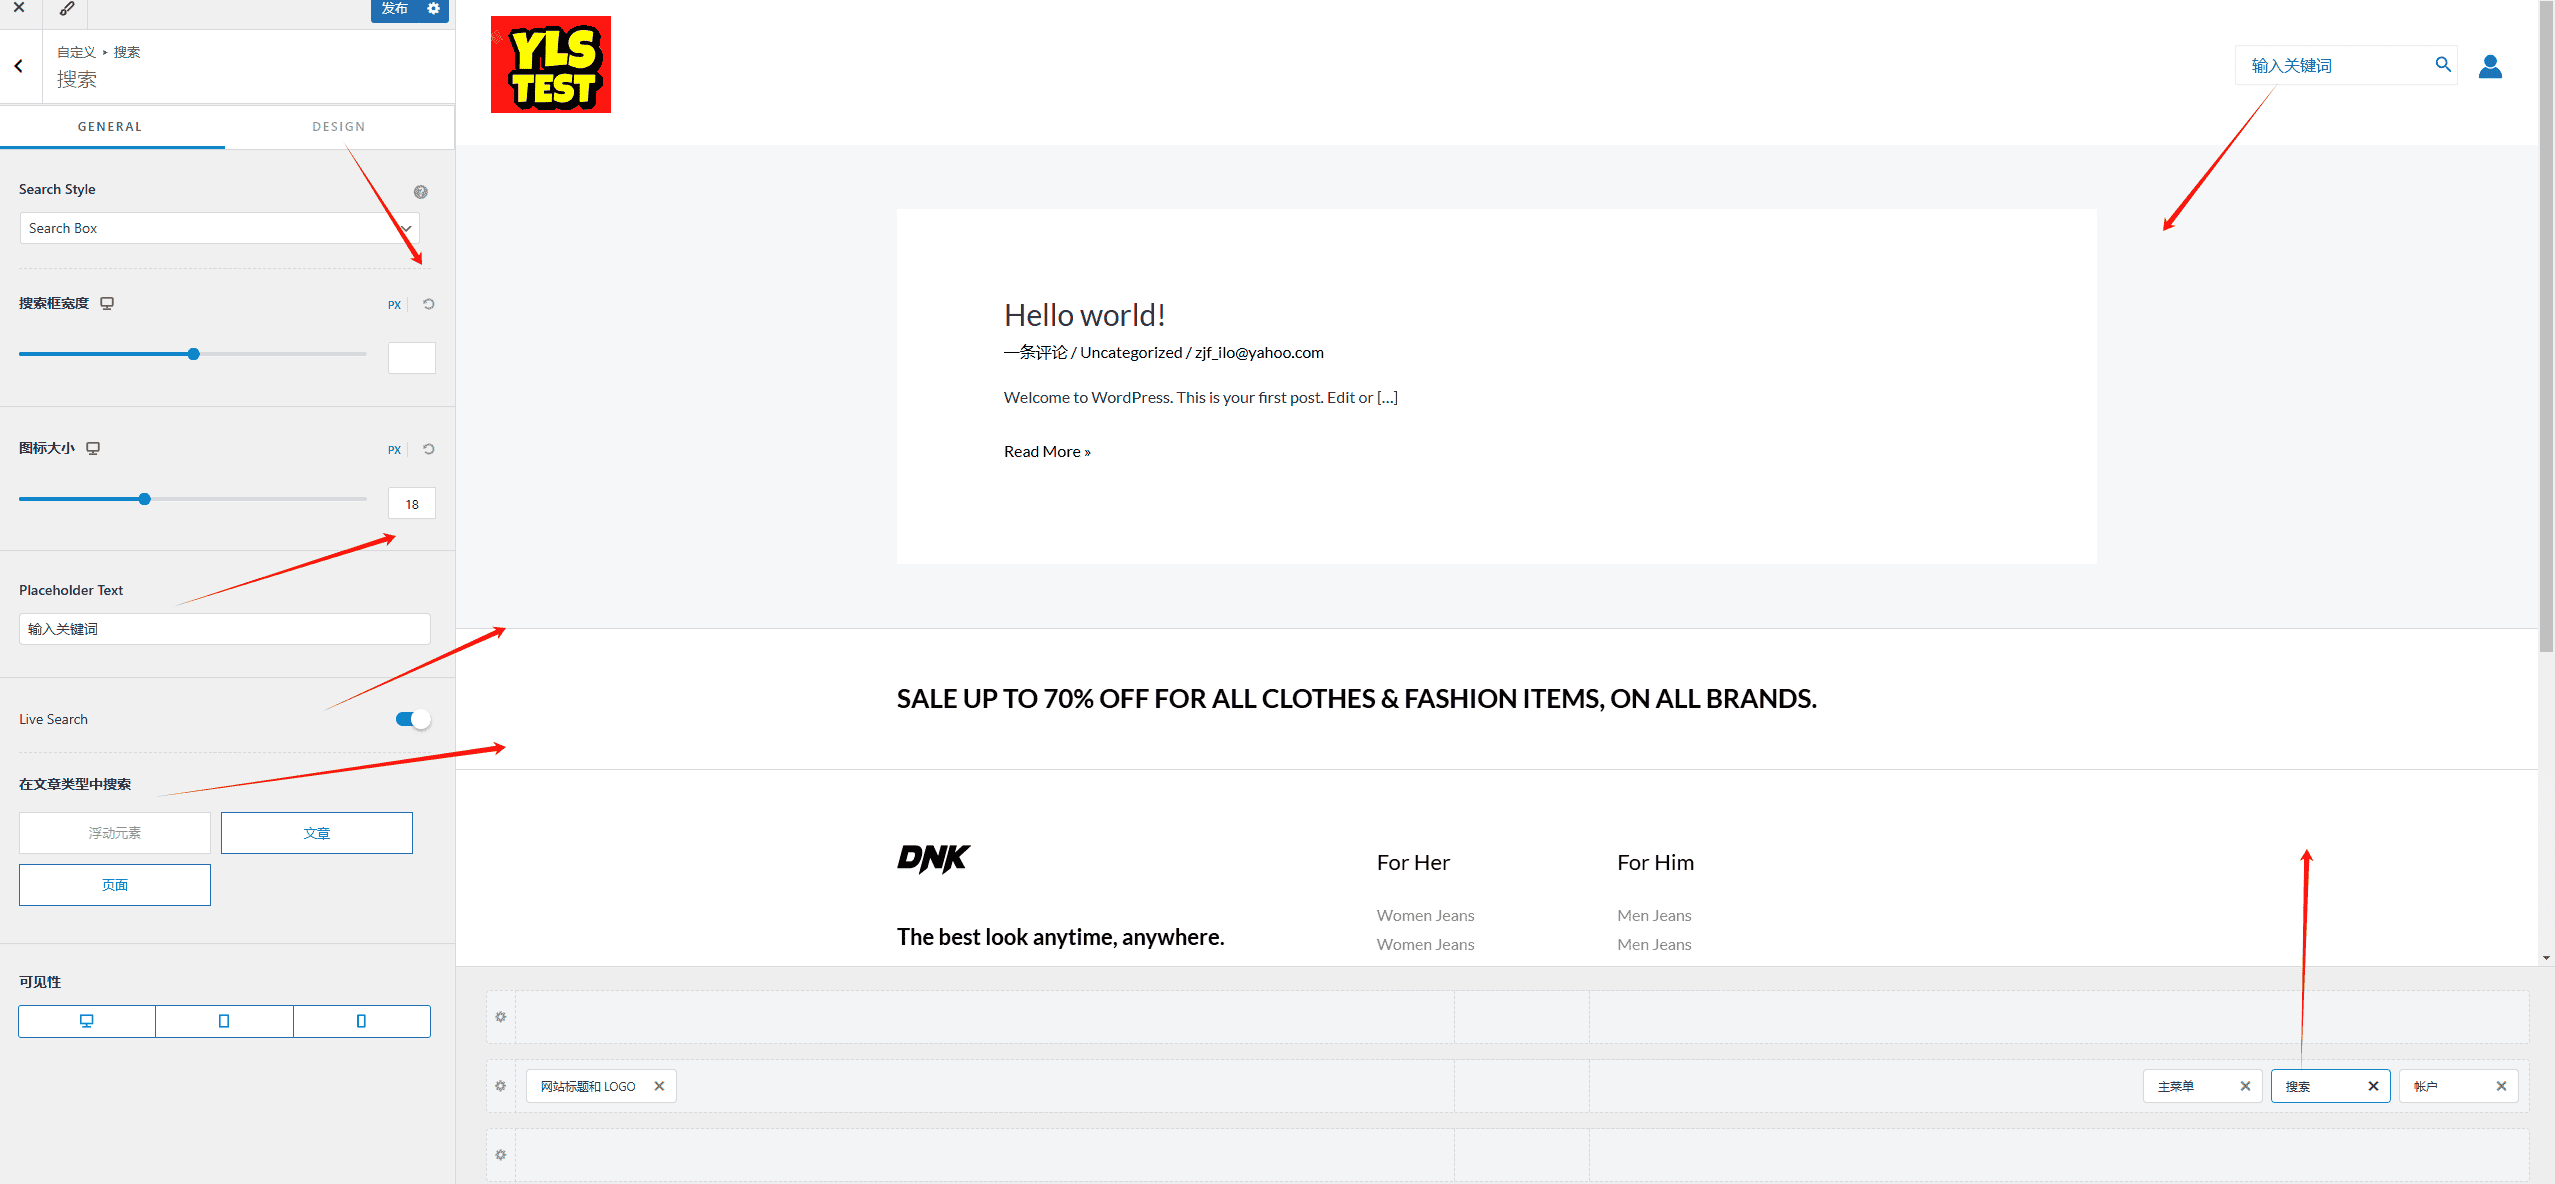
Task: Open settings gear of middle header row
Action: pyautogui.click(x=501, y=1086)
